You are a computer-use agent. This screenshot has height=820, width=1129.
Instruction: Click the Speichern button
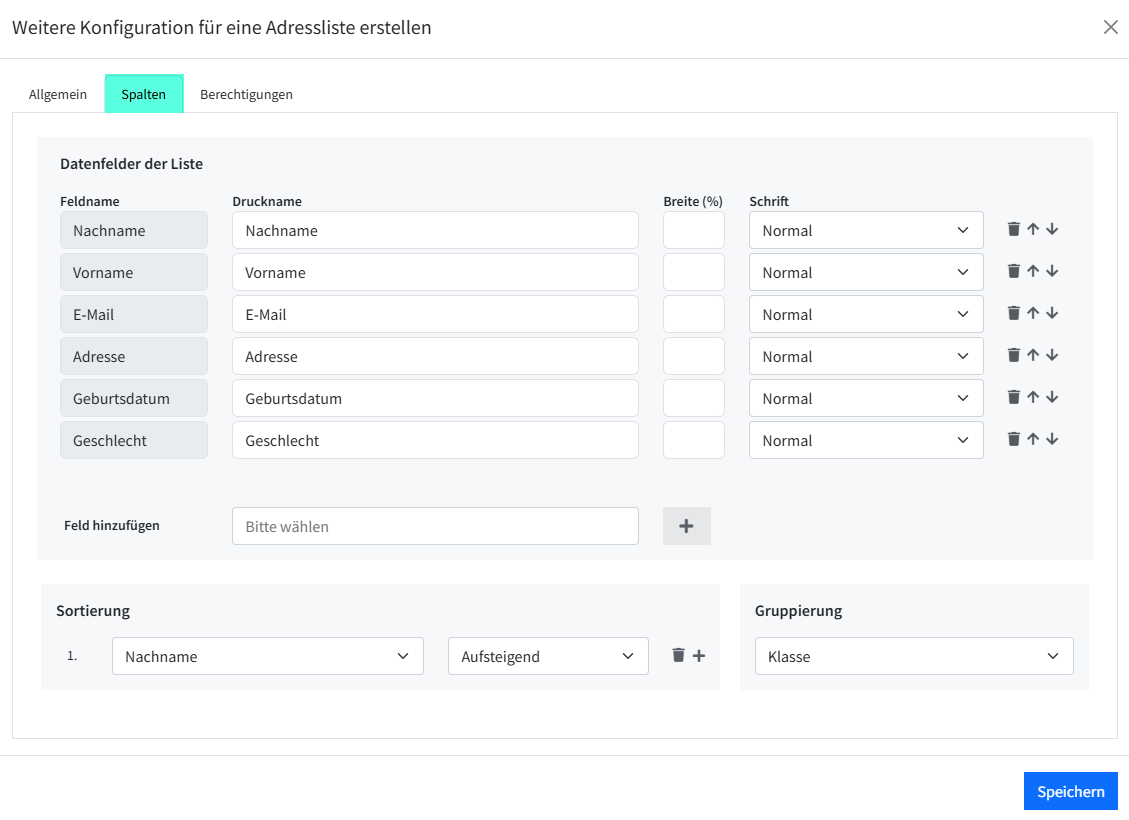click(1070, 791)
